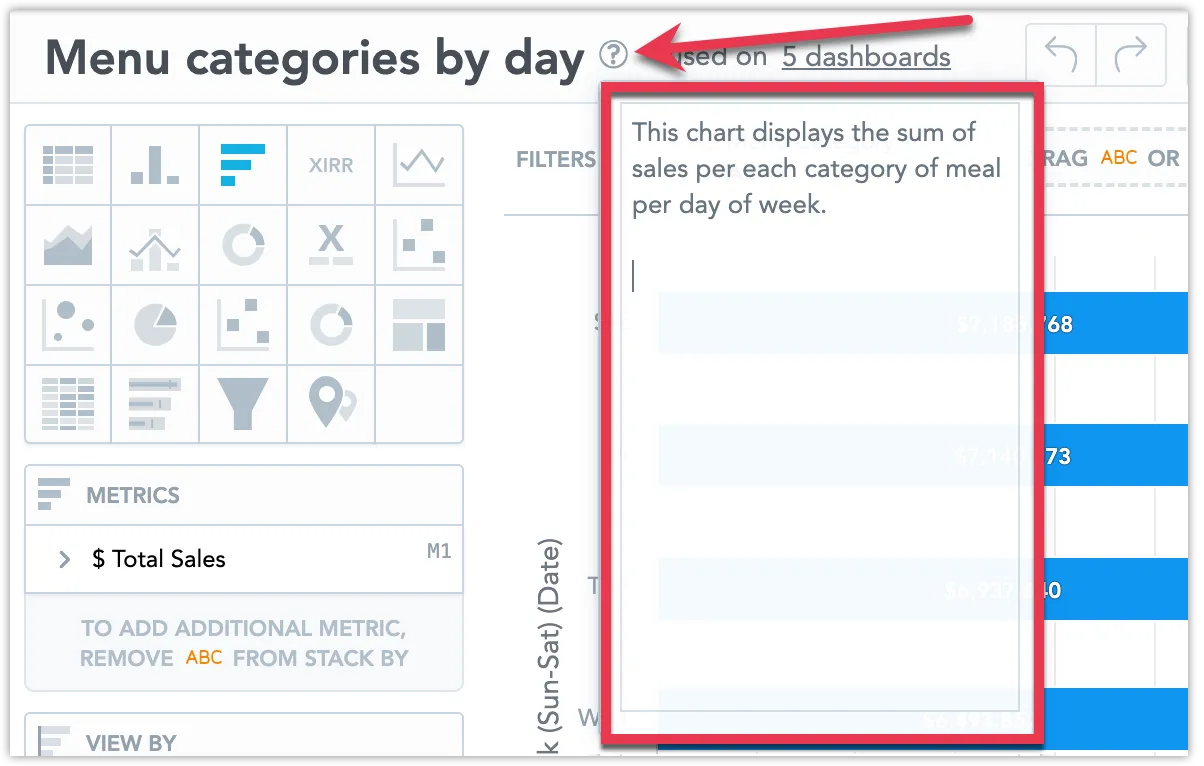The width and height of the screenshot is (1204, 766).
Task: Expand the $ Total Sales metric
Action: click(63, 560)
